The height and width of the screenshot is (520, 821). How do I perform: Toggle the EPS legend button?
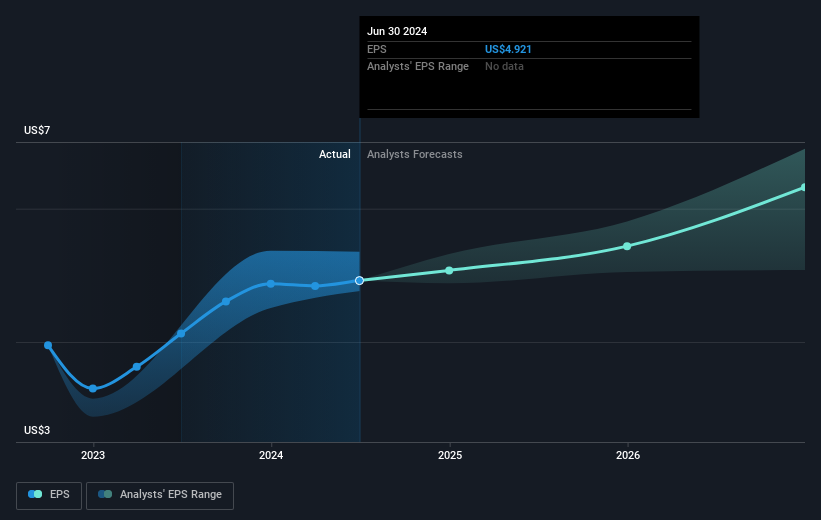[49, 495]
